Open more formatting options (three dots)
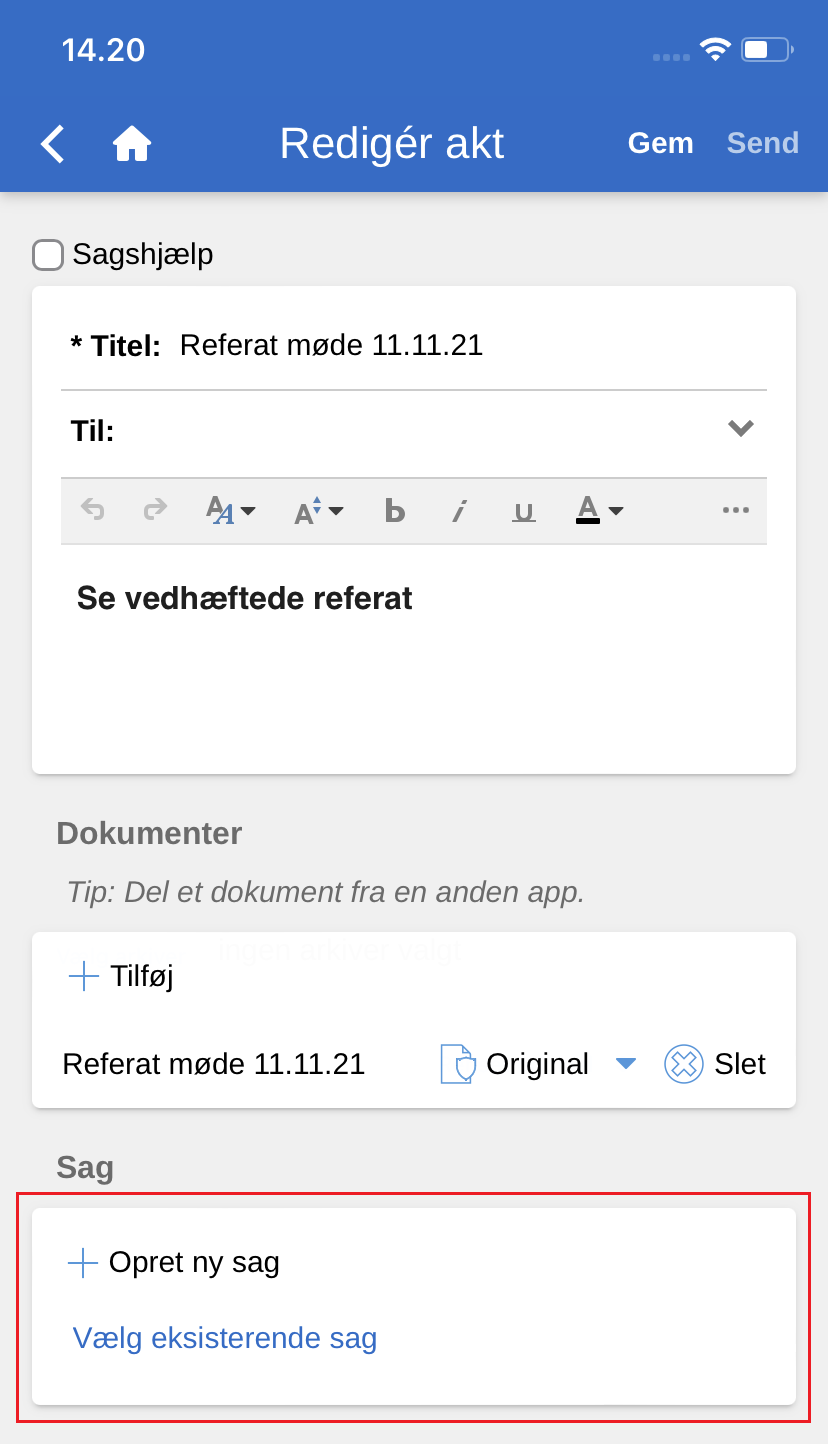 click(736, 510)
